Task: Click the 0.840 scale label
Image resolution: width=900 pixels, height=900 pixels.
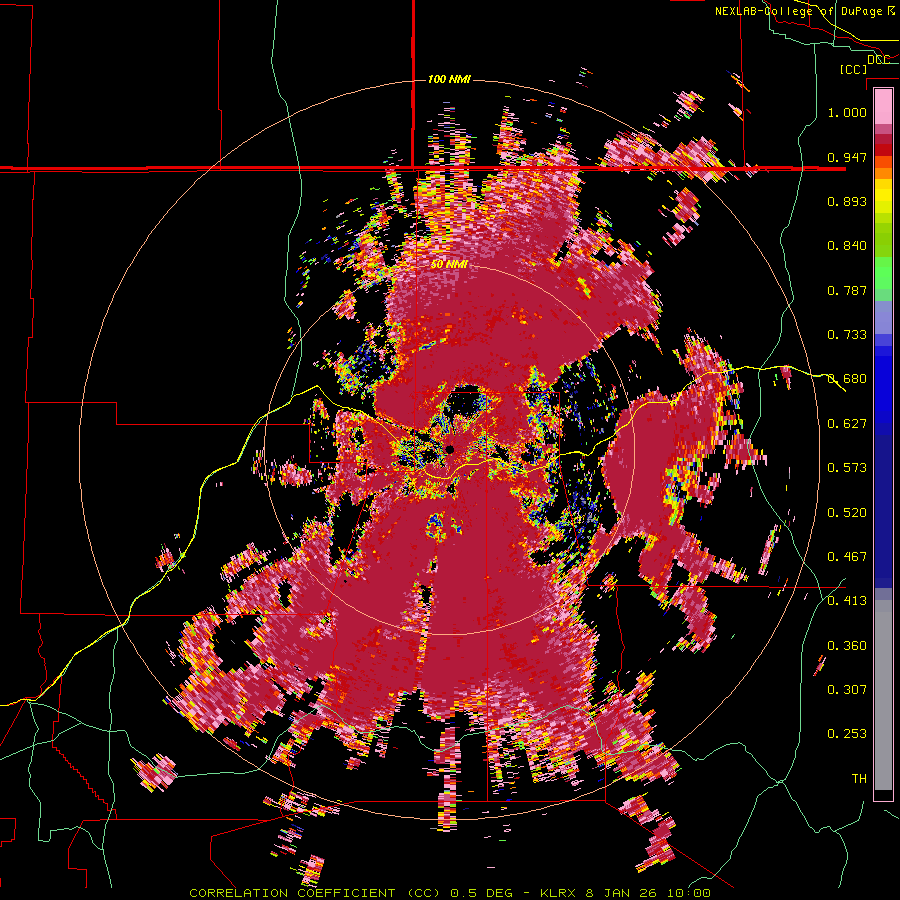Action: point(847,246)
